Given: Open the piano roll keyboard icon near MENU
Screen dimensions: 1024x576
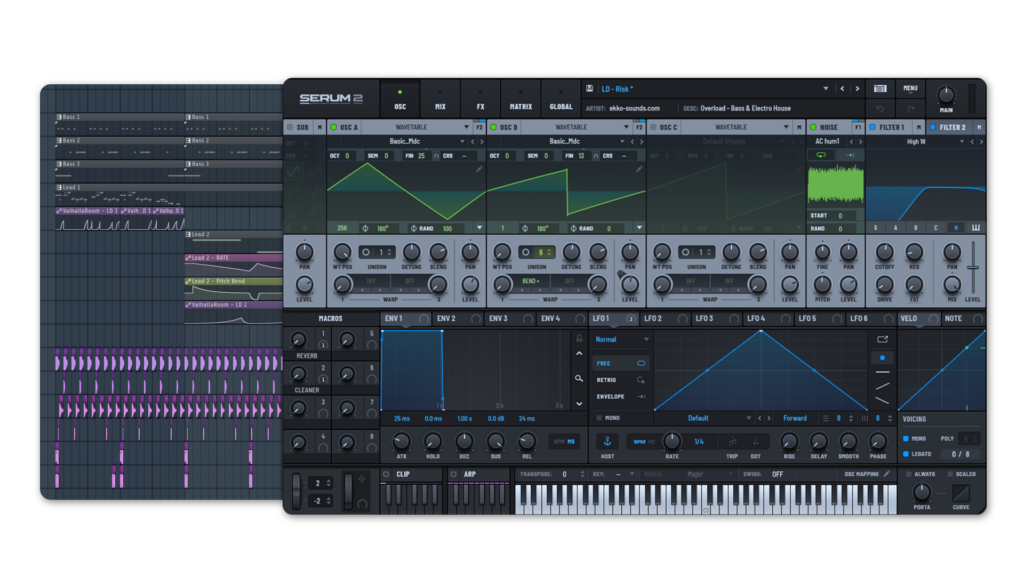Looking at the screenshot, I should coord(879,89).
